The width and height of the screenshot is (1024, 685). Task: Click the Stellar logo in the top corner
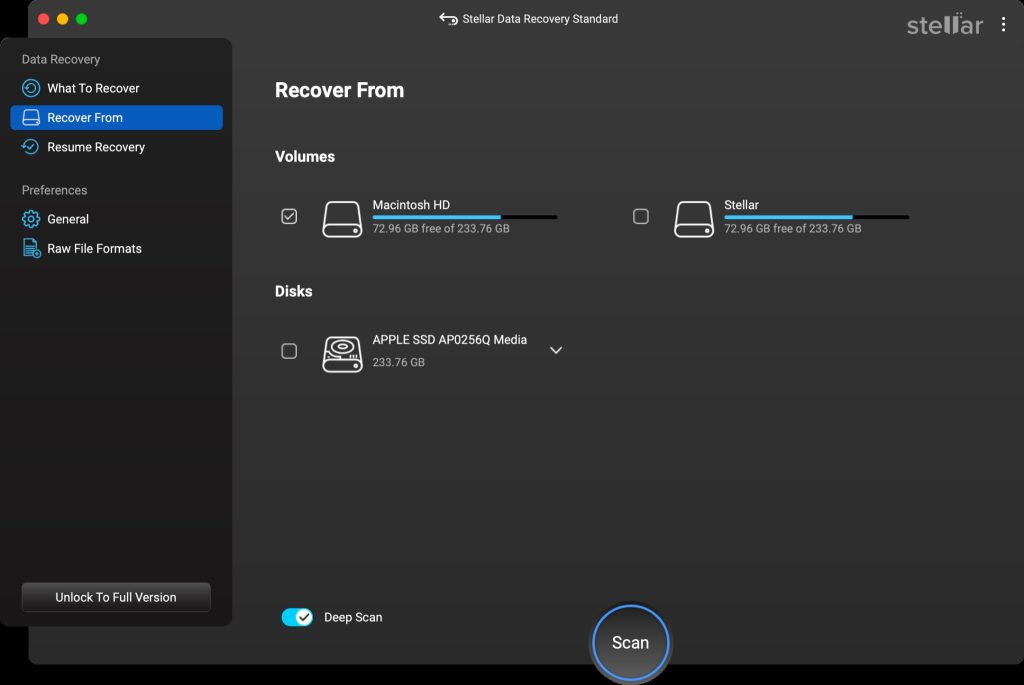tap(944, 26)
